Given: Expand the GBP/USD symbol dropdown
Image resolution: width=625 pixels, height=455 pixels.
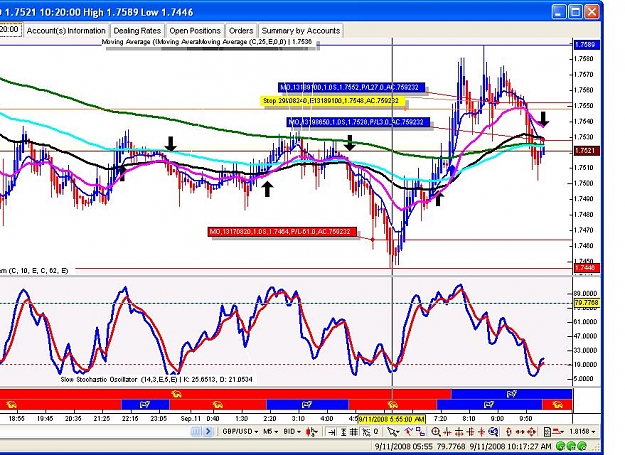Looking at the screenshot, I should click(x=240, y=431).
